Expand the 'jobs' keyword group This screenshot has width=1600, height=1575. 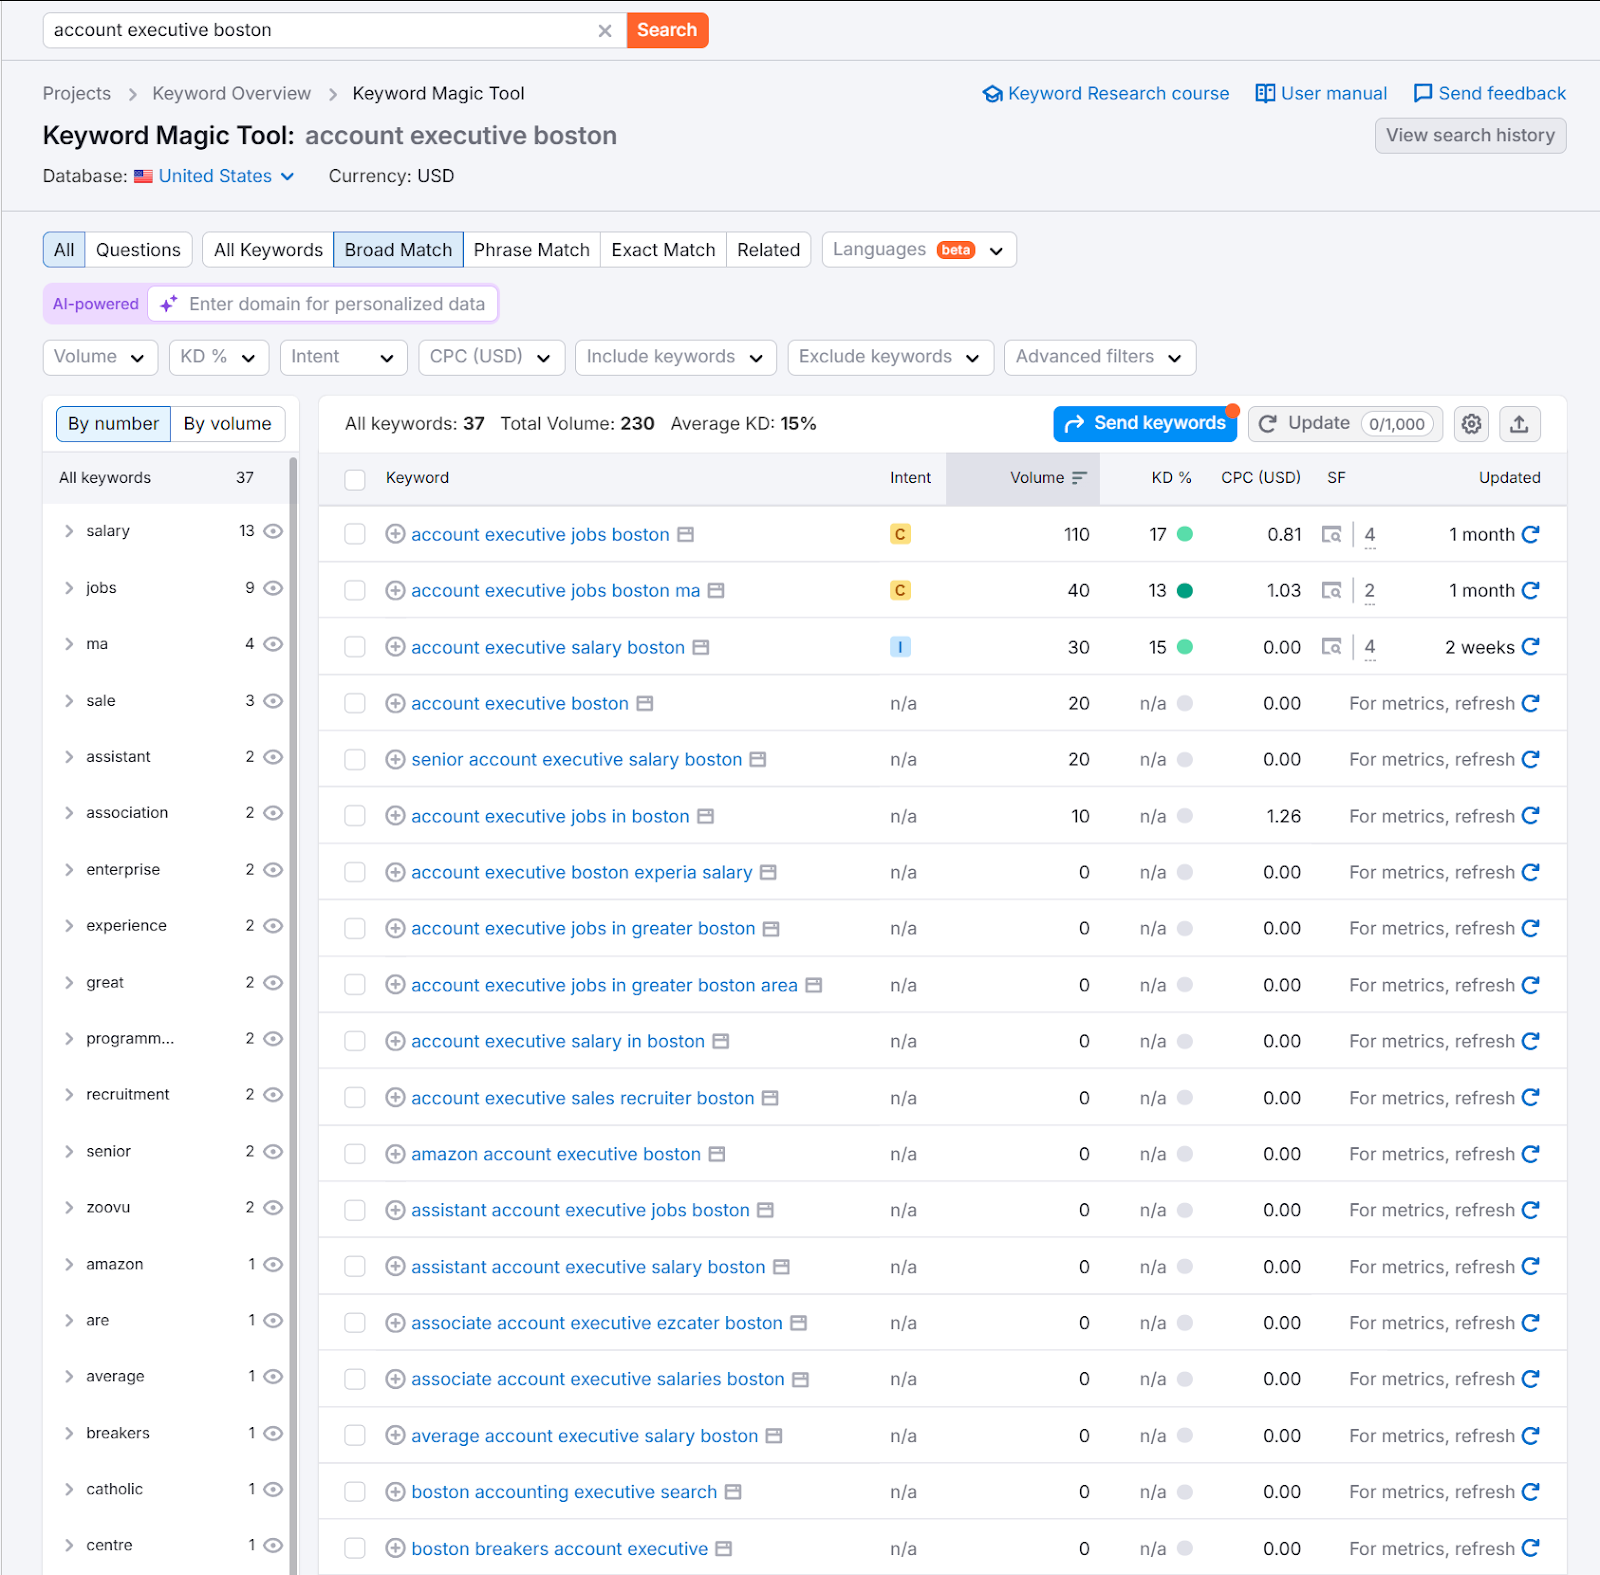pyautogui.click(x=69, y=588)
